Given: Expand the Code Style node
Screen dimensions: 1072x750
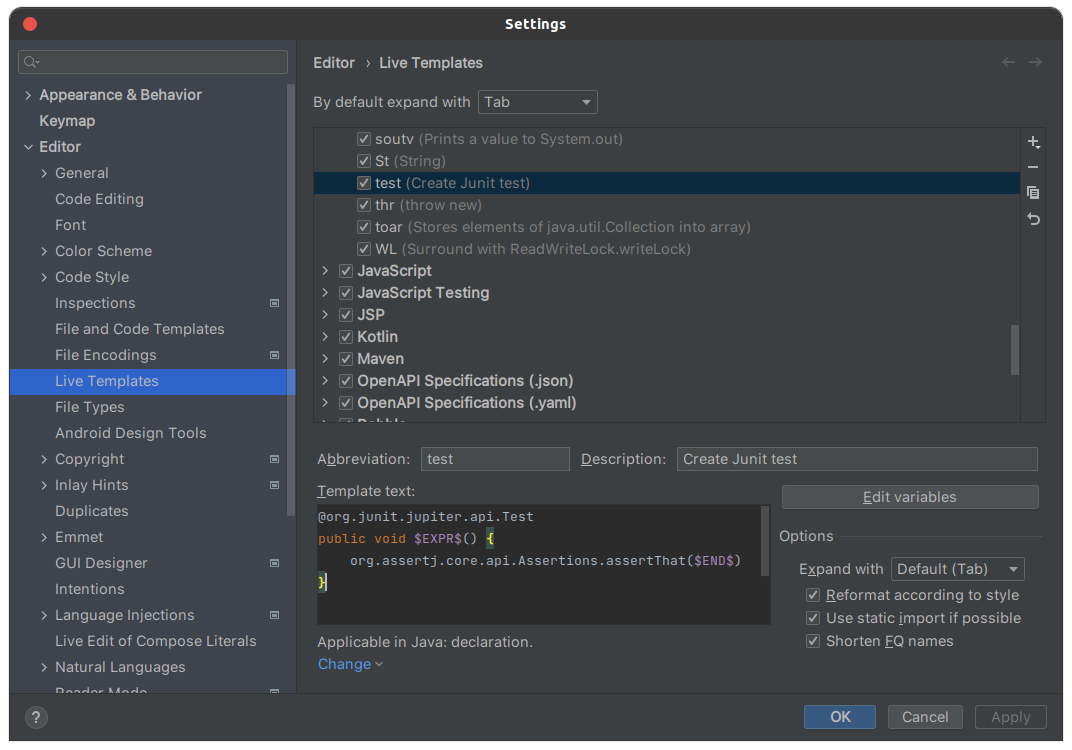Looking at the screenshot, I should point(44,277).
